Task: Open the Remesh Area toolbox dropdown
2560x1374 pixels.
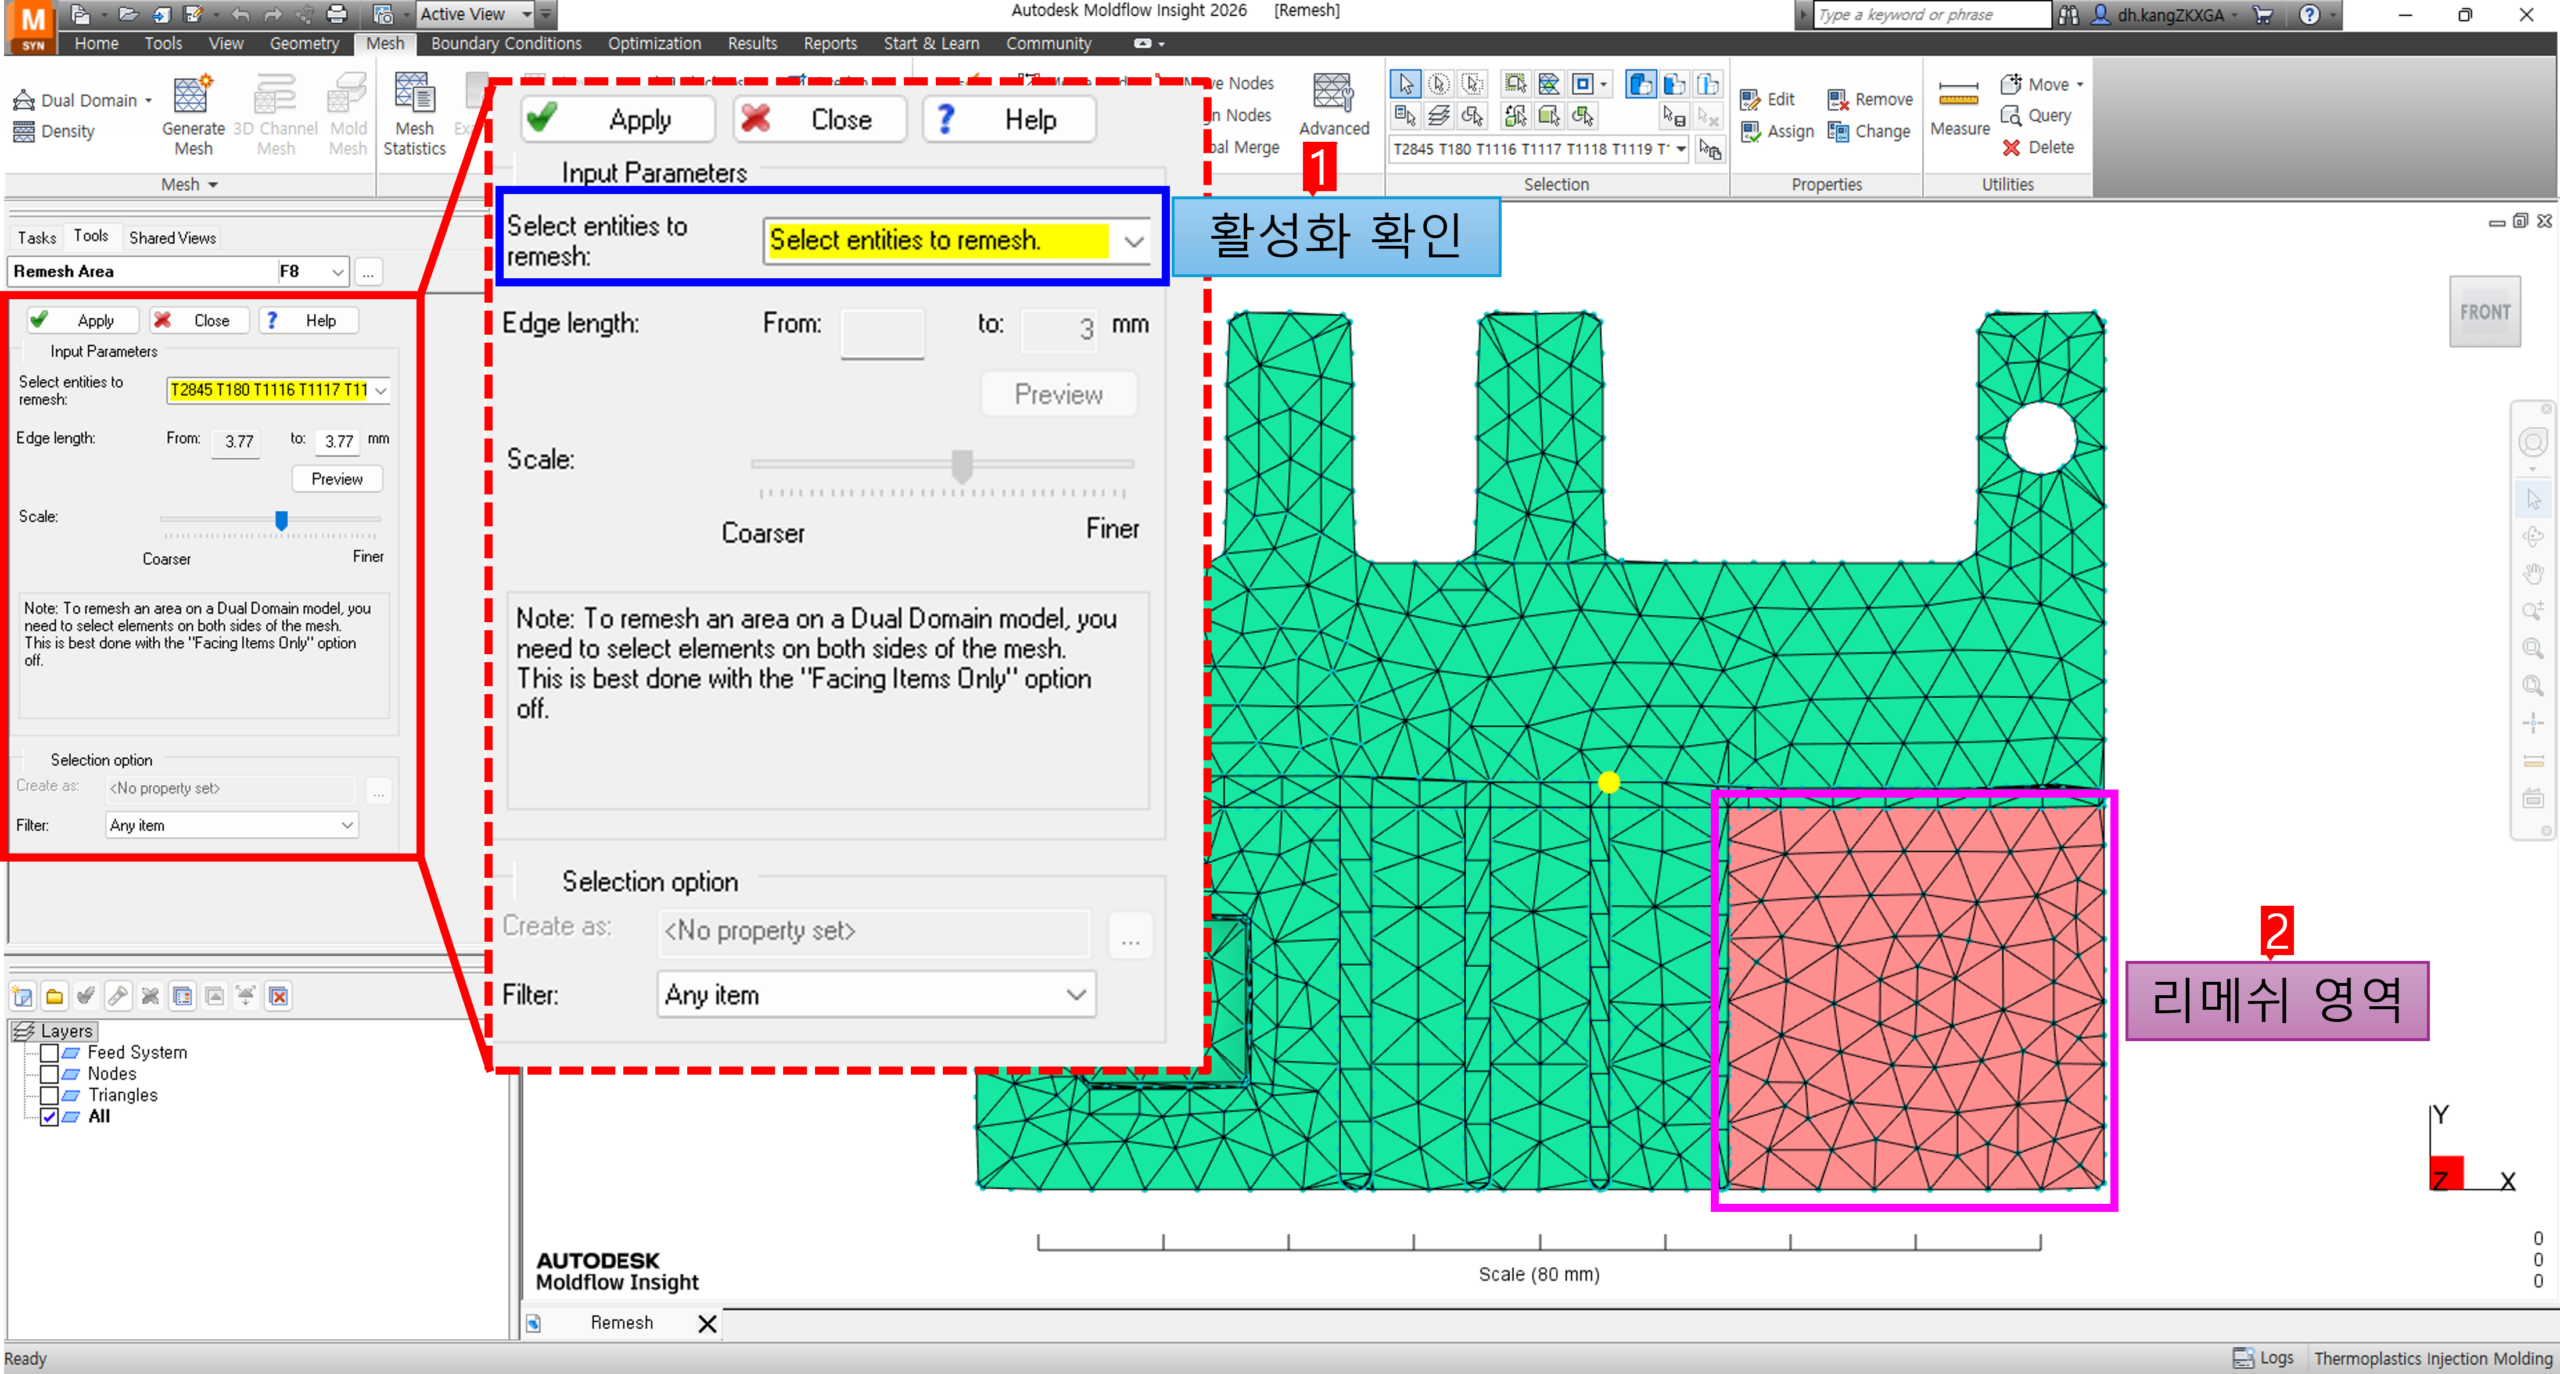Action: pyautogui.click(x=338, y=272)
